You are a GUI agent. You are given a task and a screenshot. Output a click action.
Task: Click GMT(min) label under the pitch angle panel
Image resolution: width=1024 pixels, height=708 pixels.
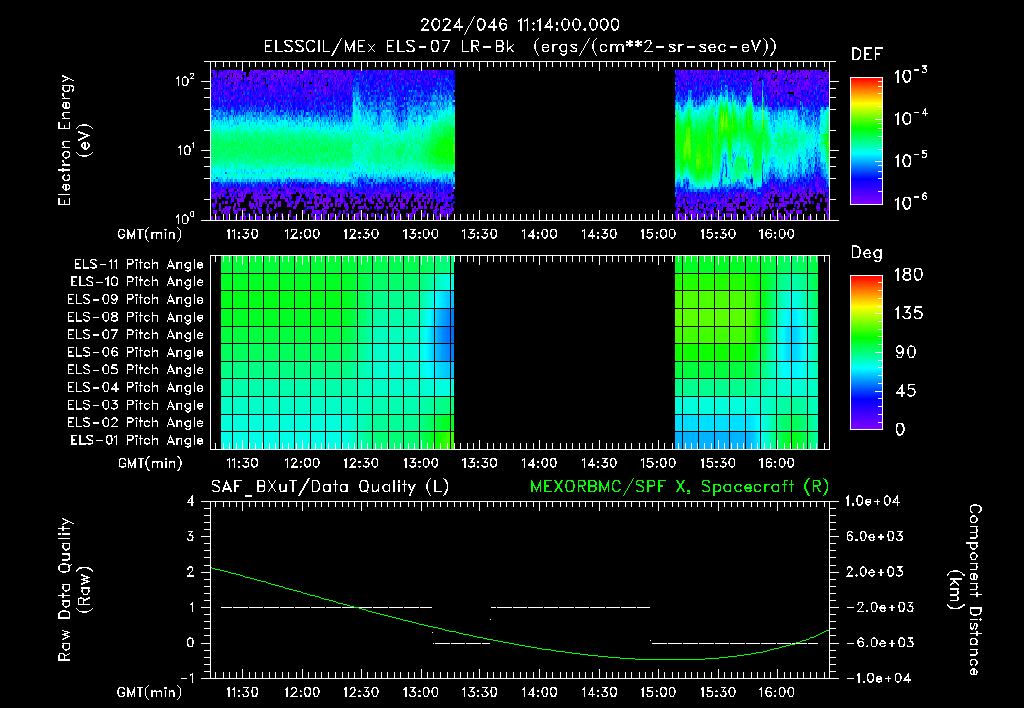coord(150,463)
